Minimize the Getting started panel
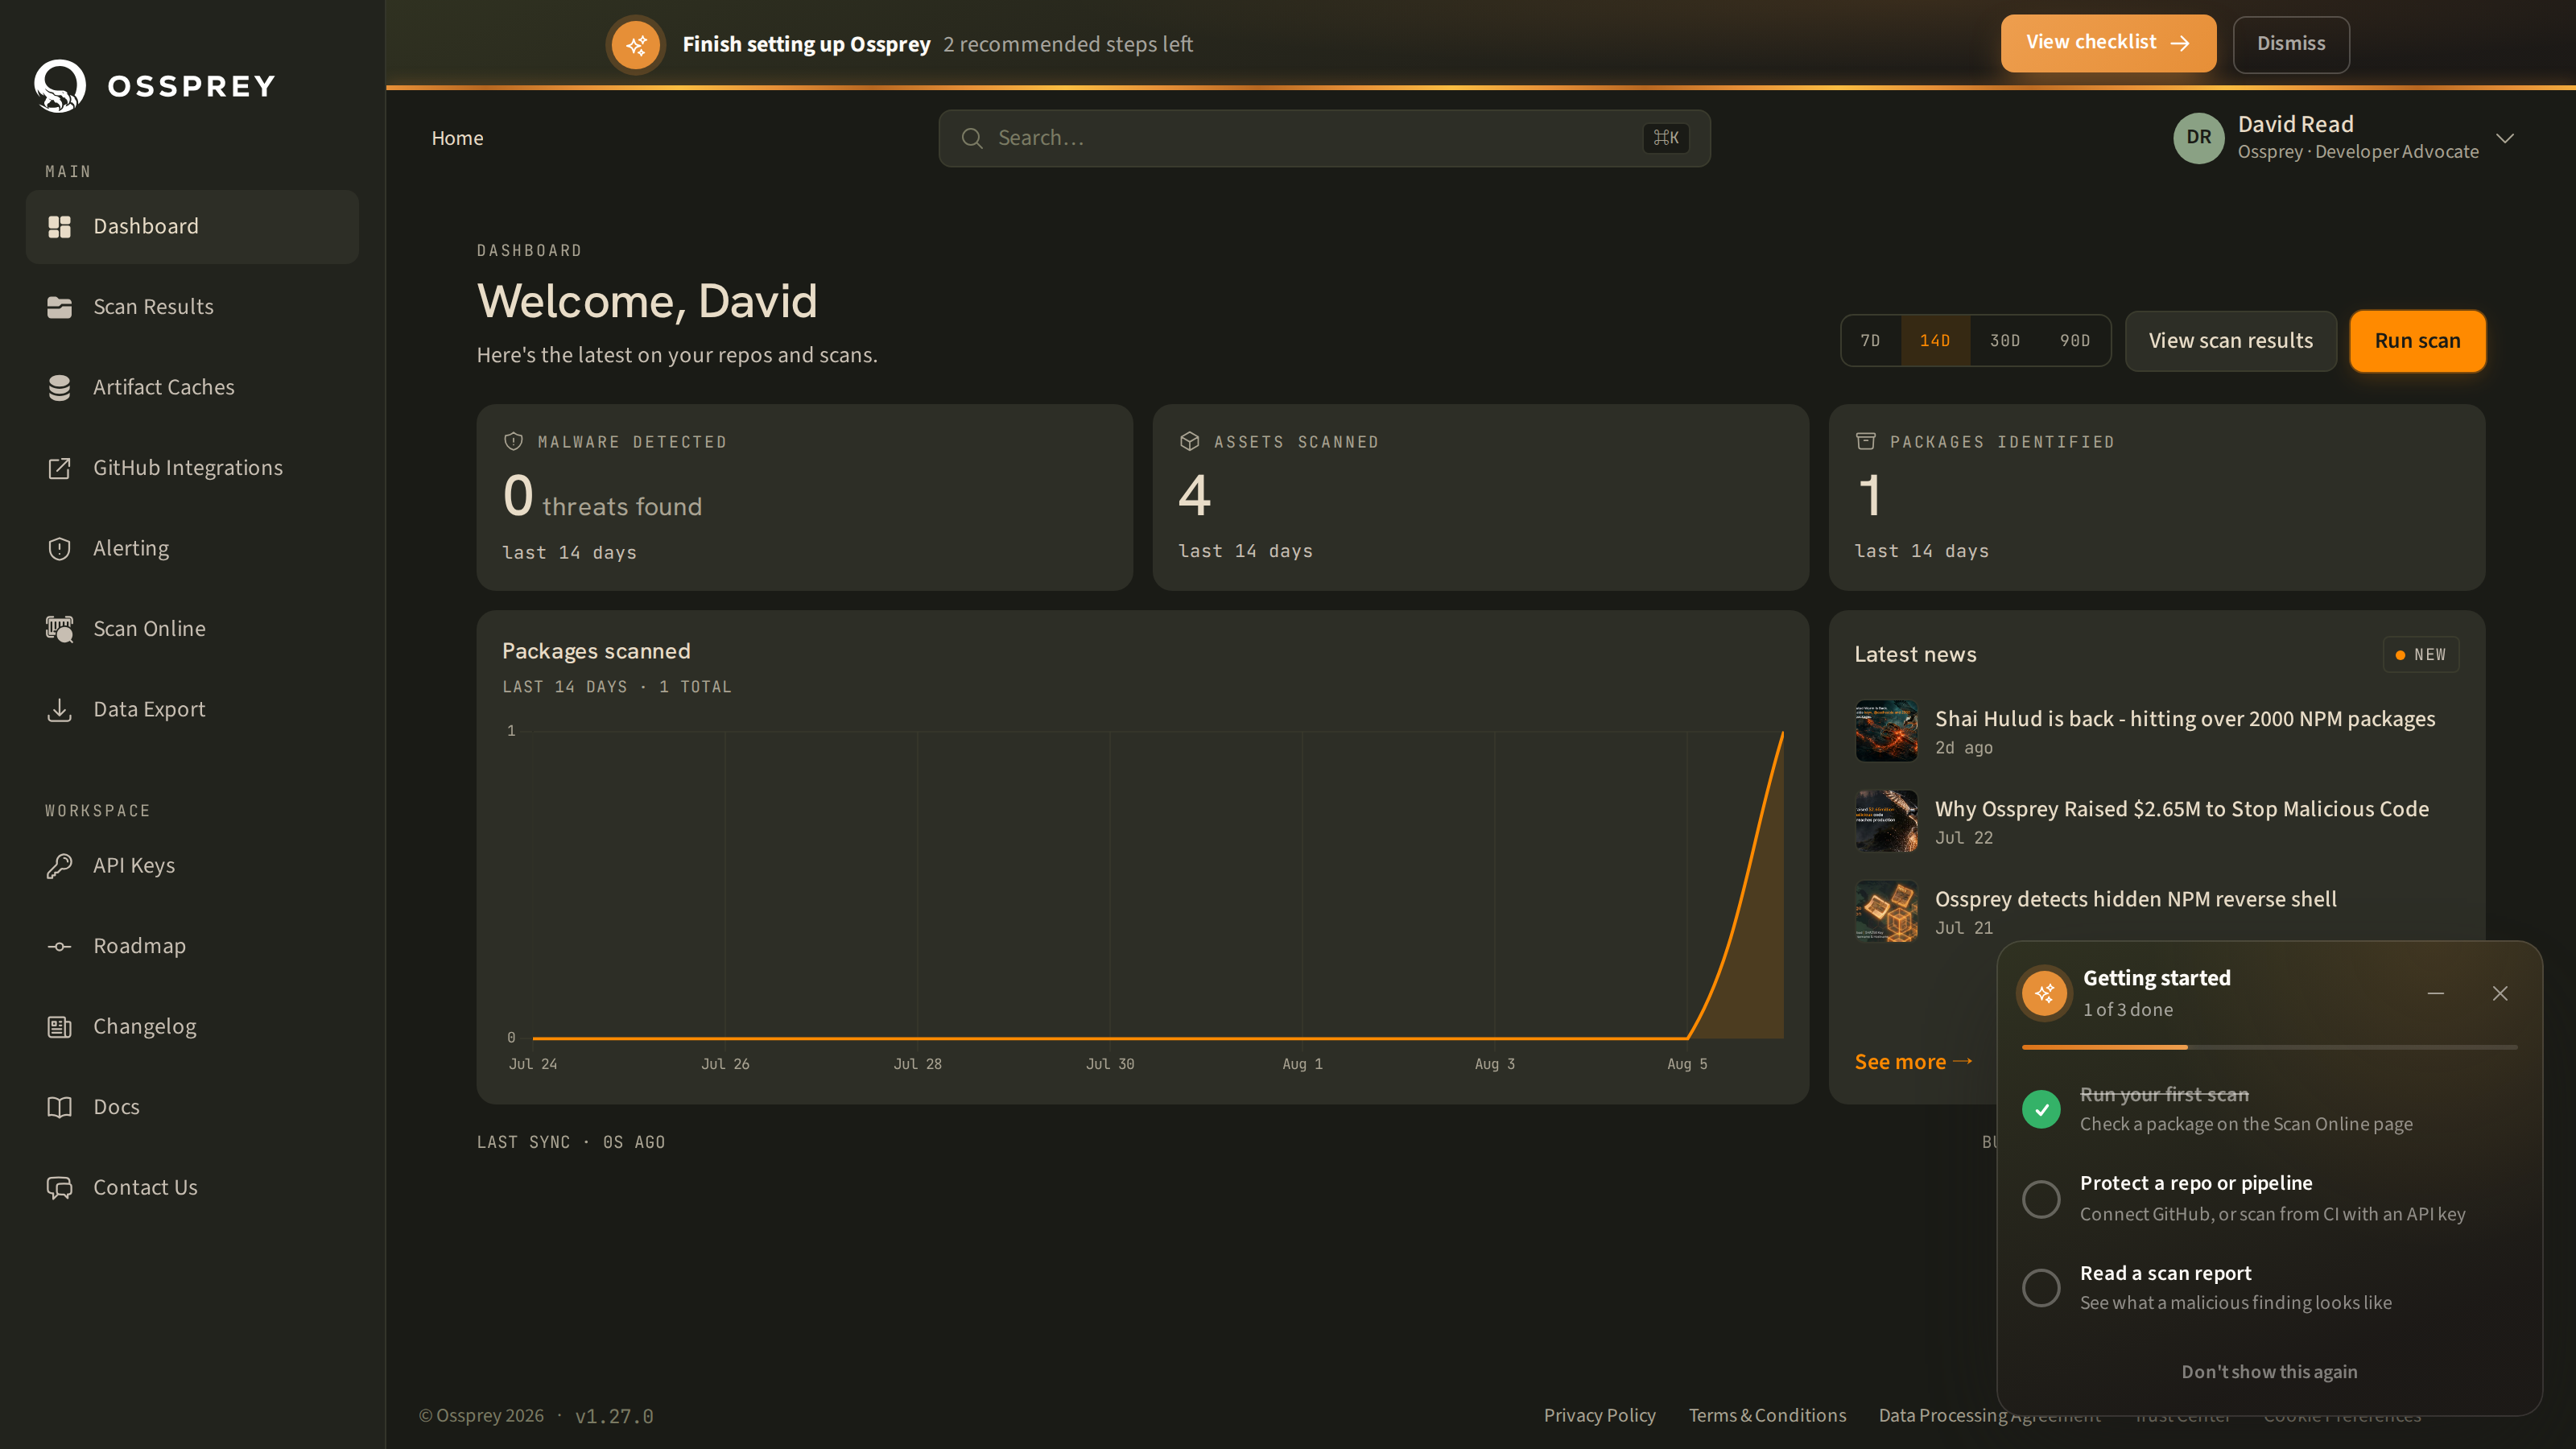Image resolution: width=2576 pixels, height=1449 pixels. (x=2436, y=993)
